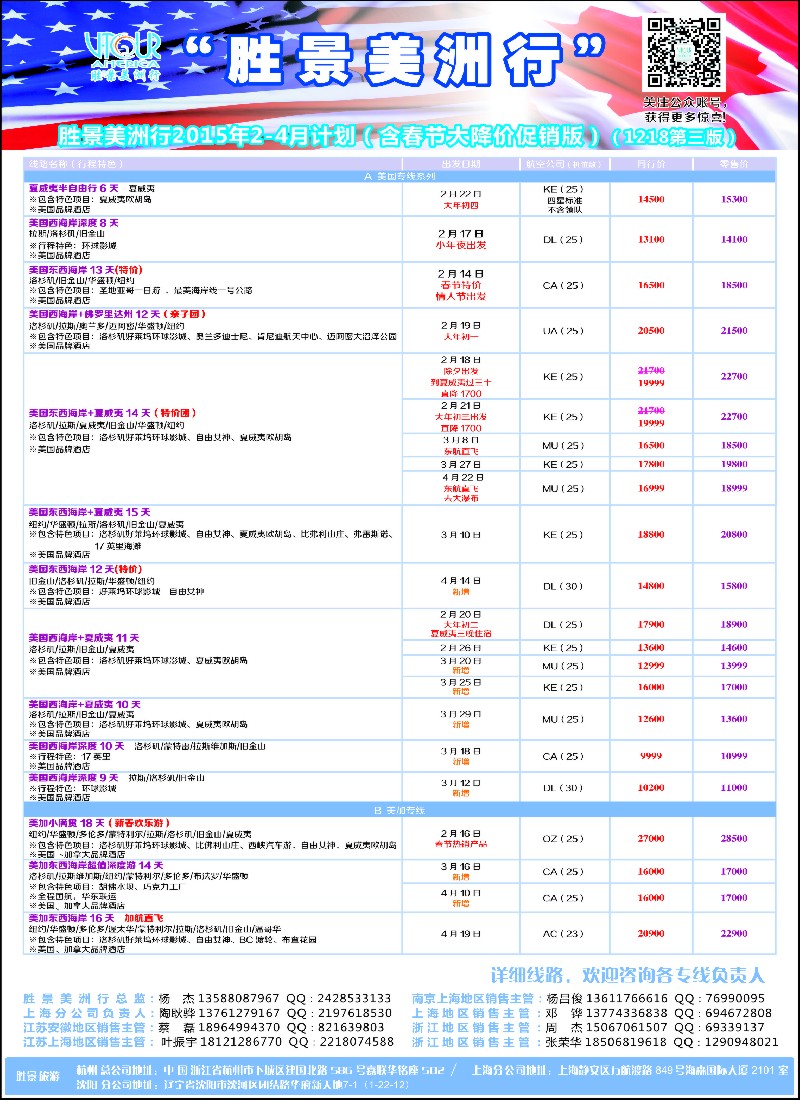Select the "美国西海岸+夏威夷 11 天" tour title
The width and height of the screenshot is (800, 1100).
click(84, 638)
